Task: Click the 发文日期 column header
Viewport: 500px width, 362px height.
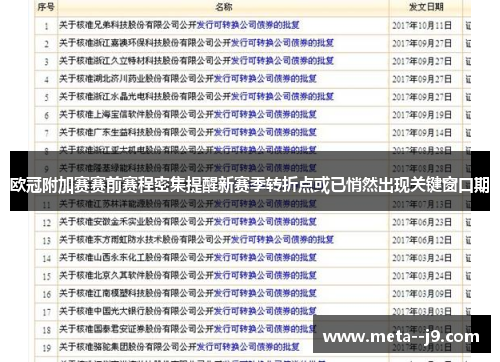Action: (x=426, y=7)
